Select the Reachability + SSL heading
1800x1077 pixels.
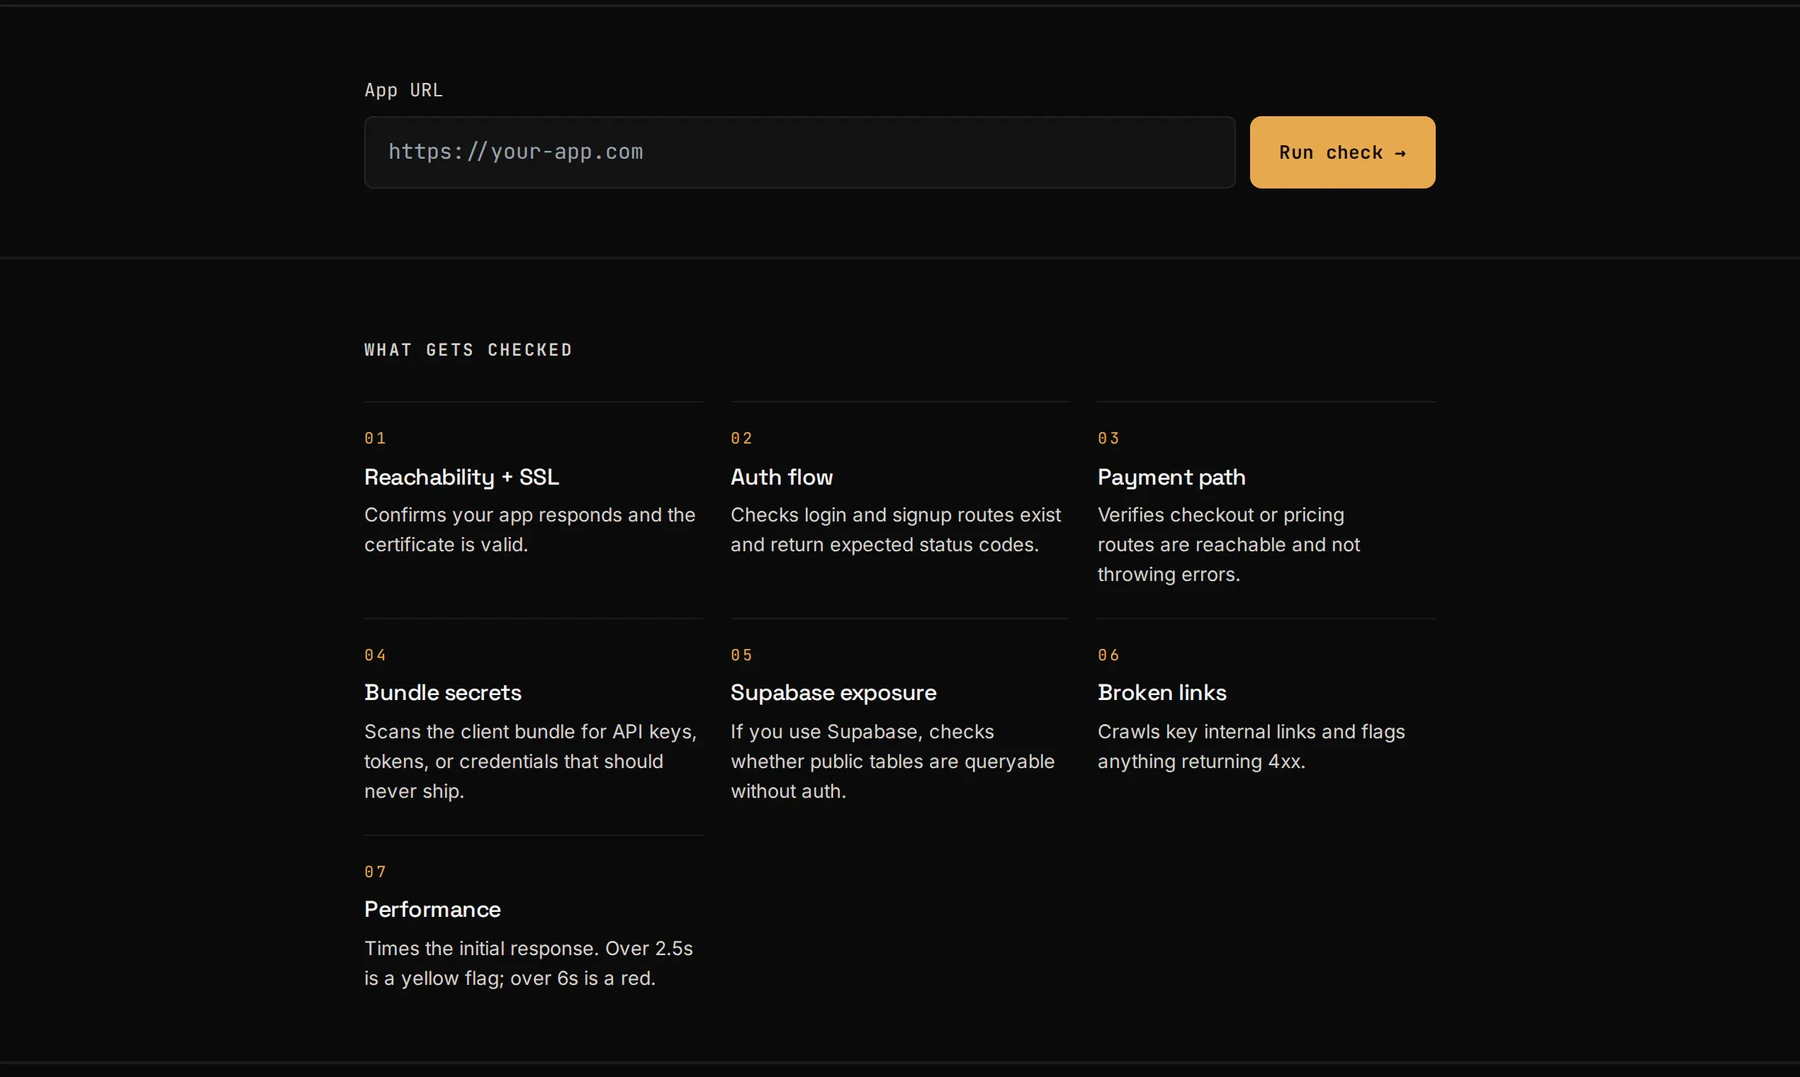[x=461, y=477]
